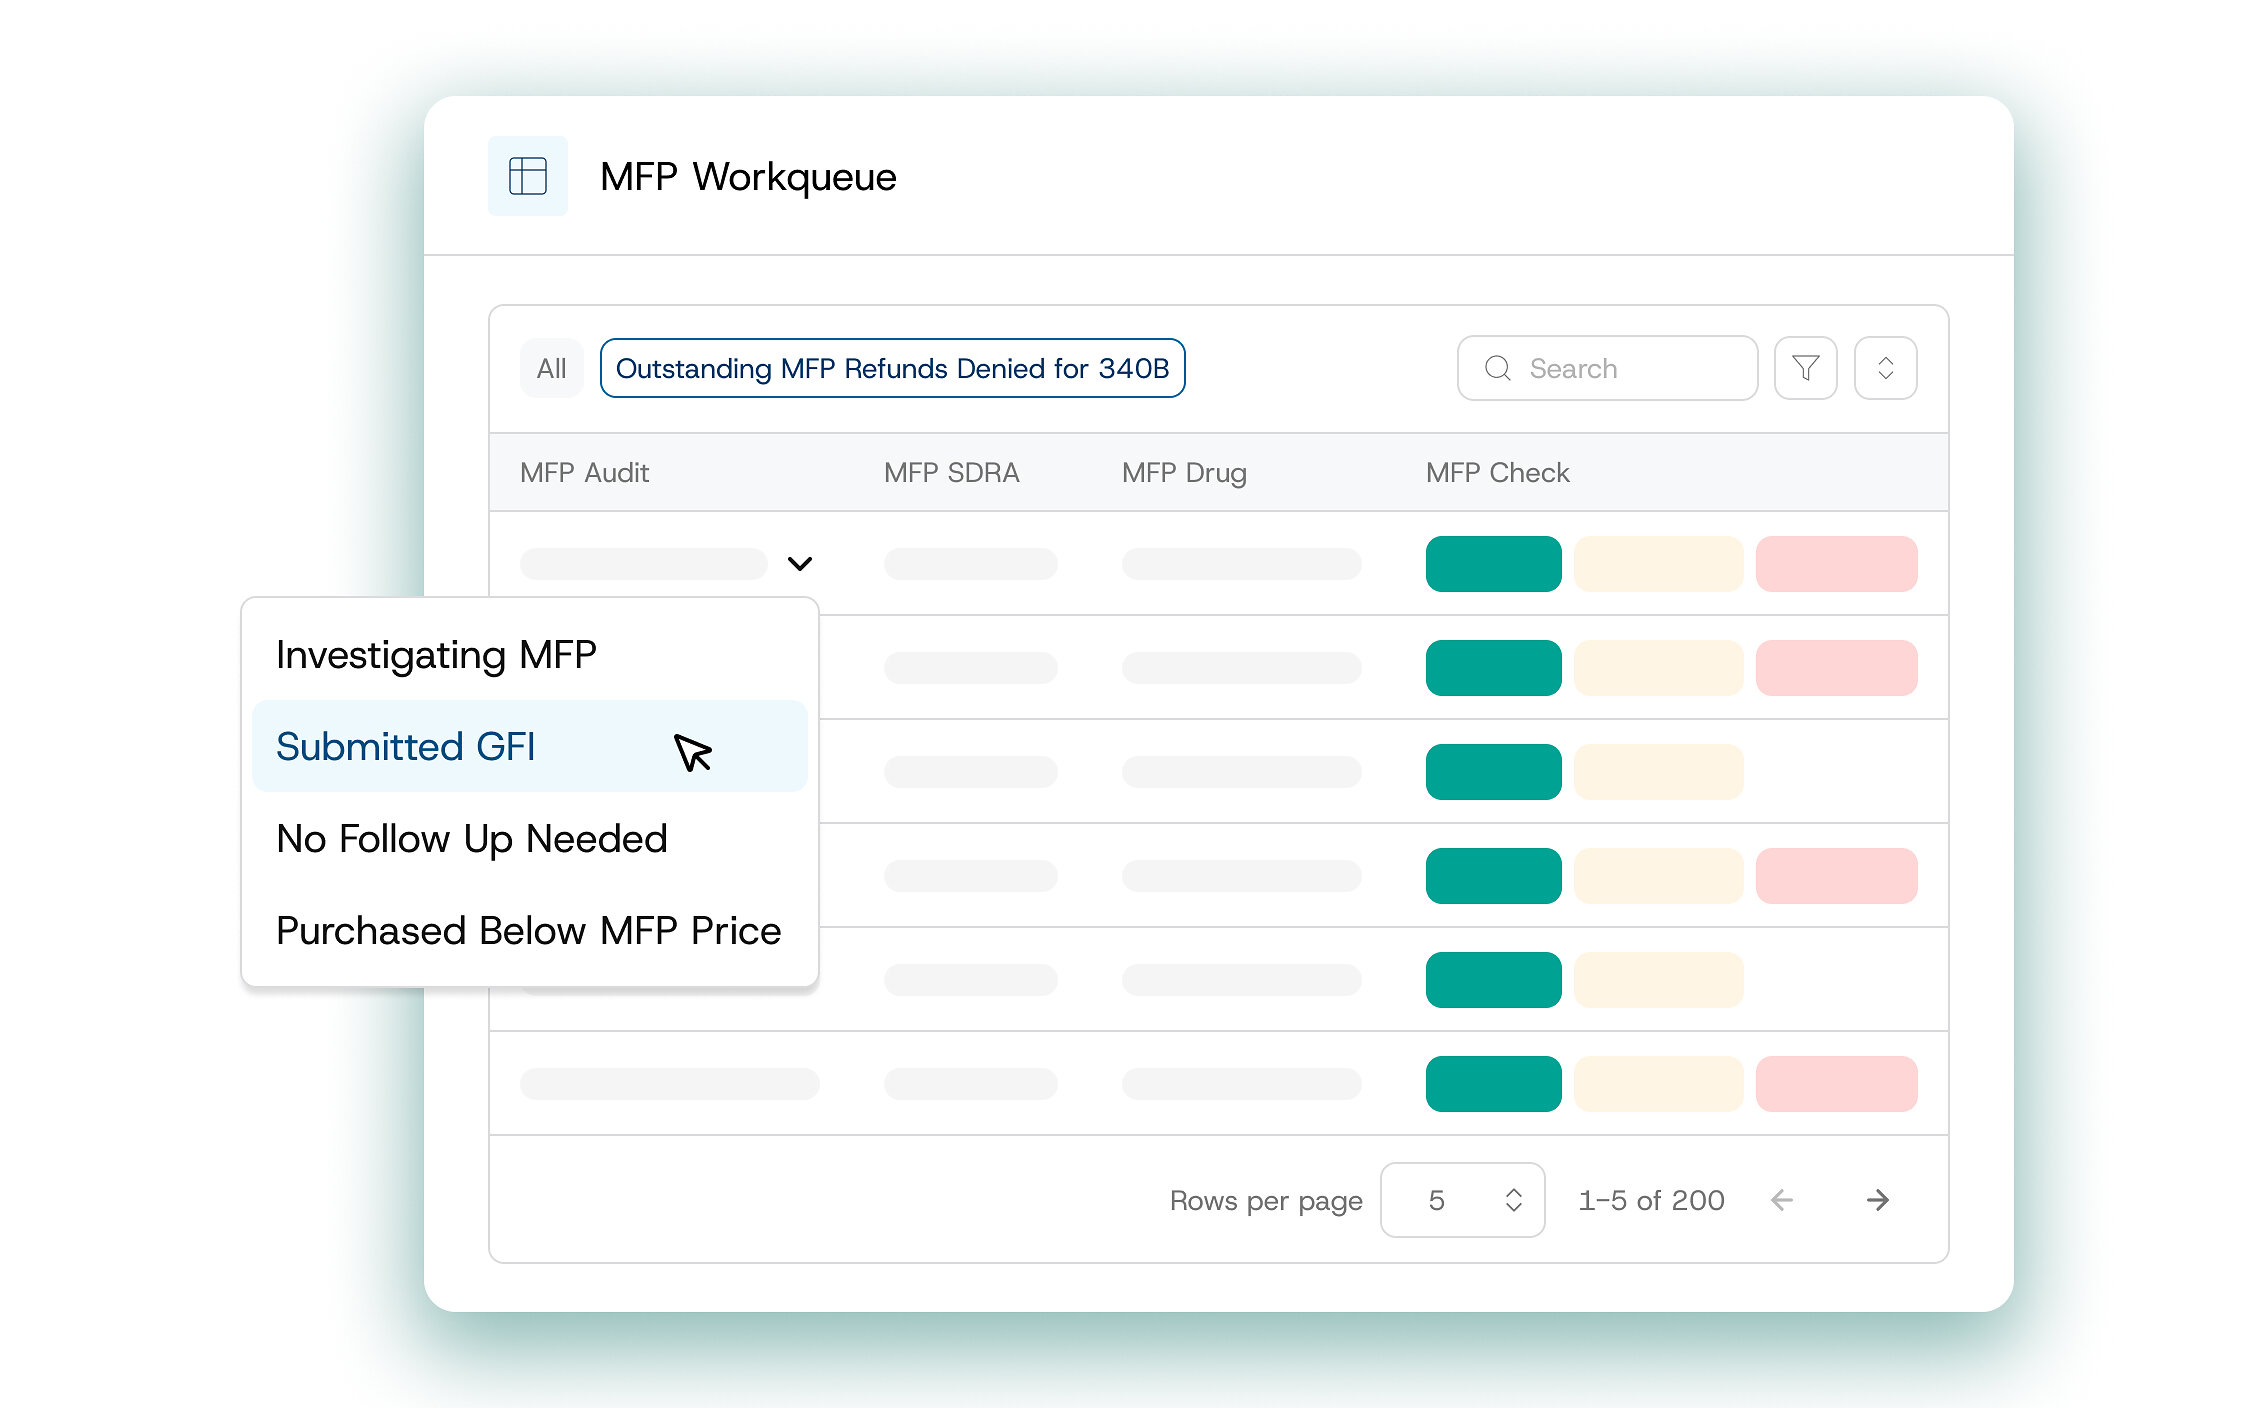The width and height of the screenshot is (2256, 1408).
Task: Choose Submitted GFI option
Action: pyautogui.click(x=530, y=747)
